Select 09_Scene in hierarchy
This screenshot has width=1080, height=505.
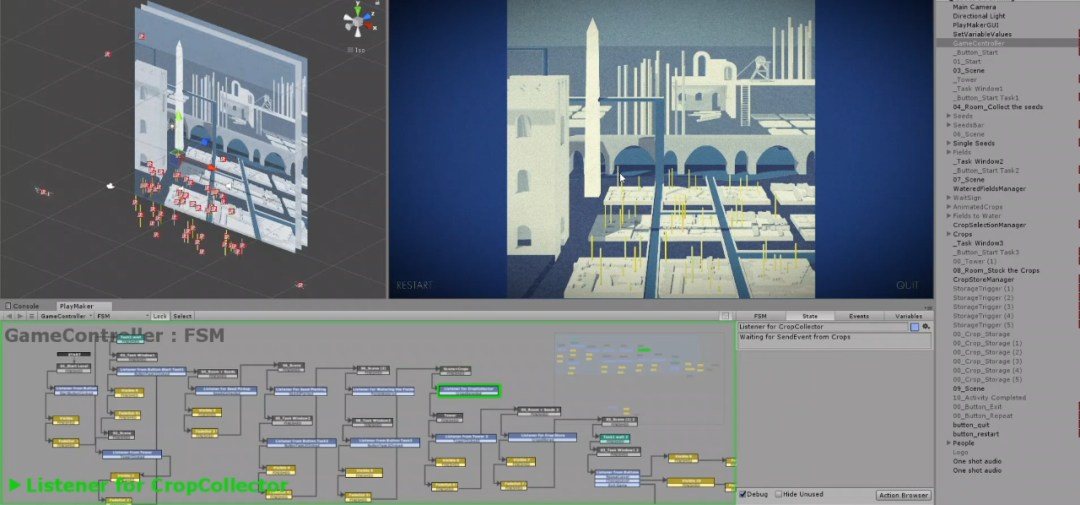[x=968, y=389]
